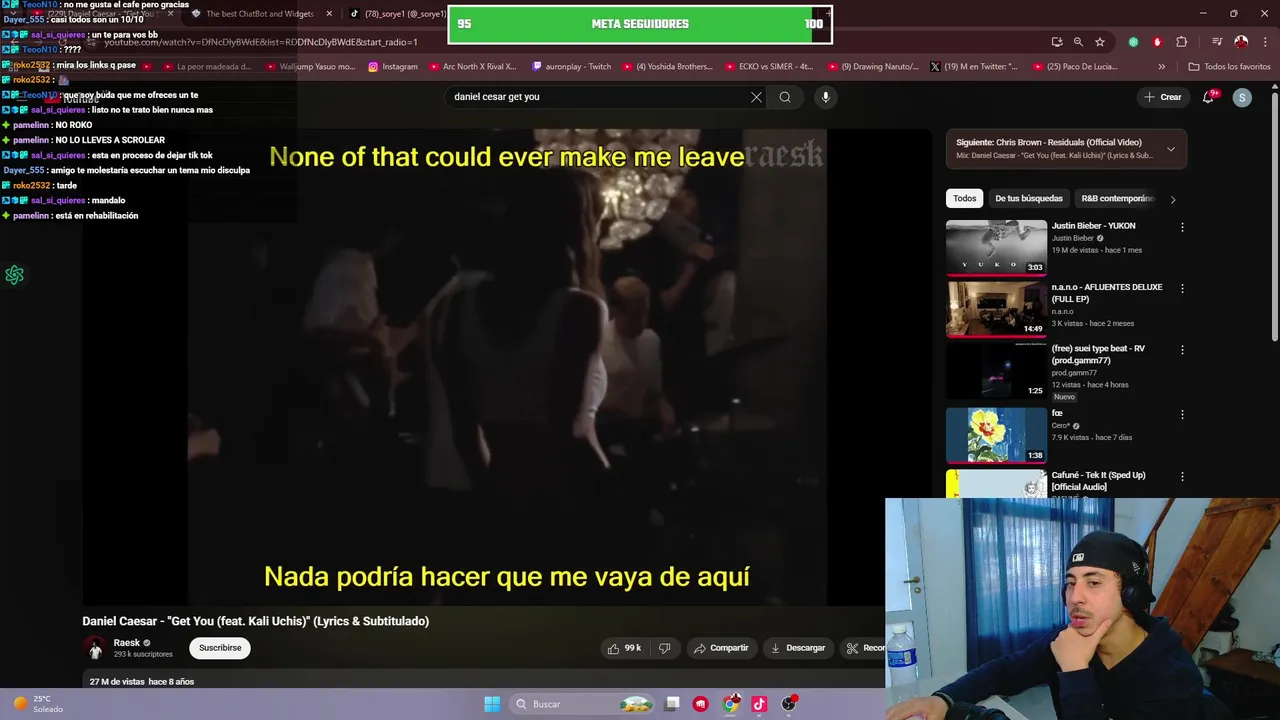Viewport: 1280px width, 720px height.
Task: Clear the YouTube search box text
Action: click(756, 97)
